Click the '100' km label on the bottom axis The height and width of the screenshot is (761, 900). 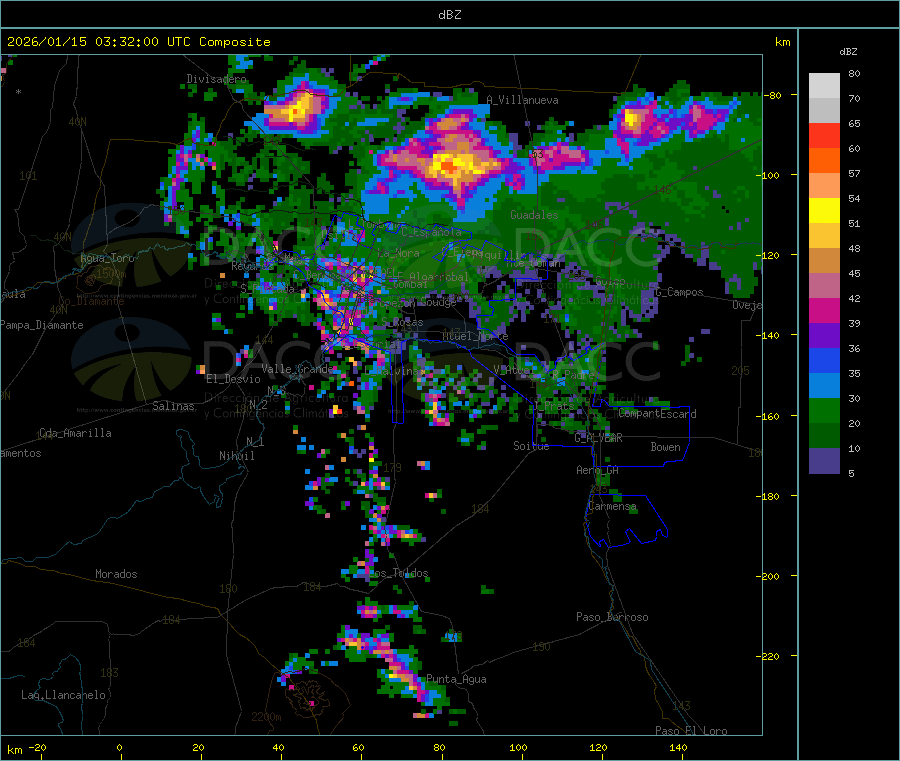point(518,747)
